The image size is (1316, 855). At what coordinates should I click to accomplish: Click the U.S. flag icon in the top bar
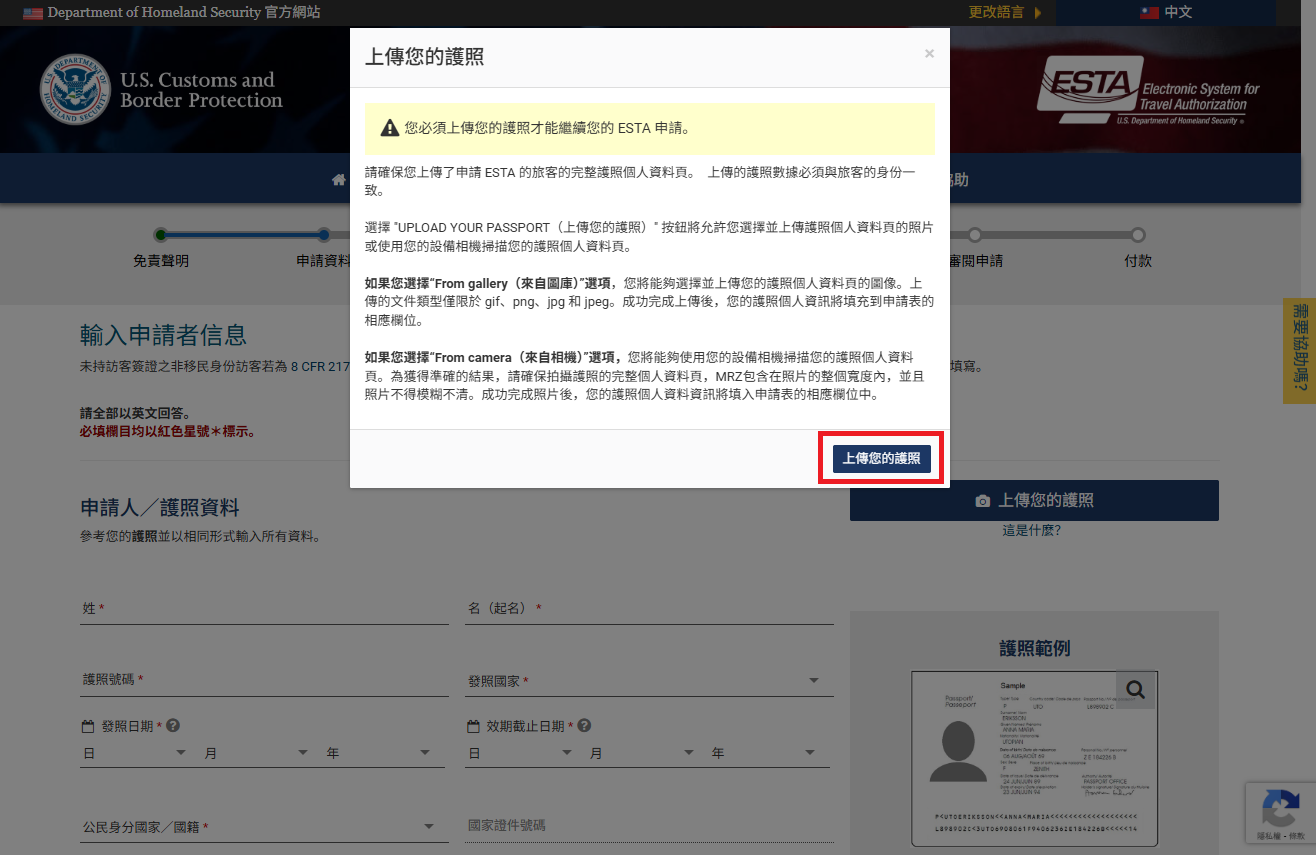pos(32,13)
